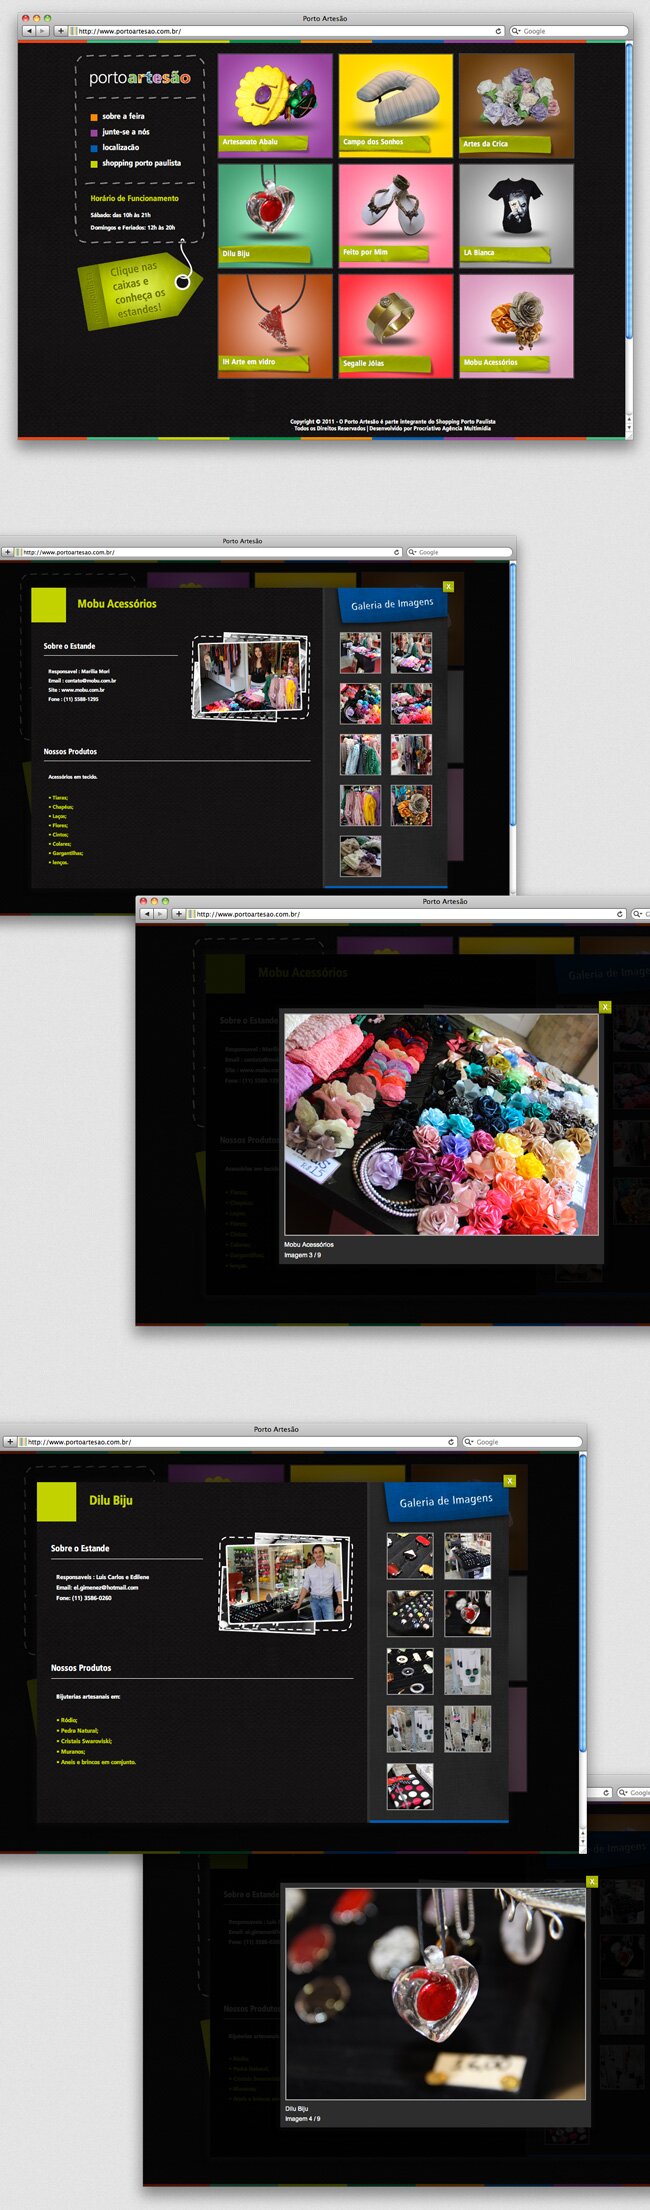Click the 'Imagem 3 / 9' caption

point(302,1255)
